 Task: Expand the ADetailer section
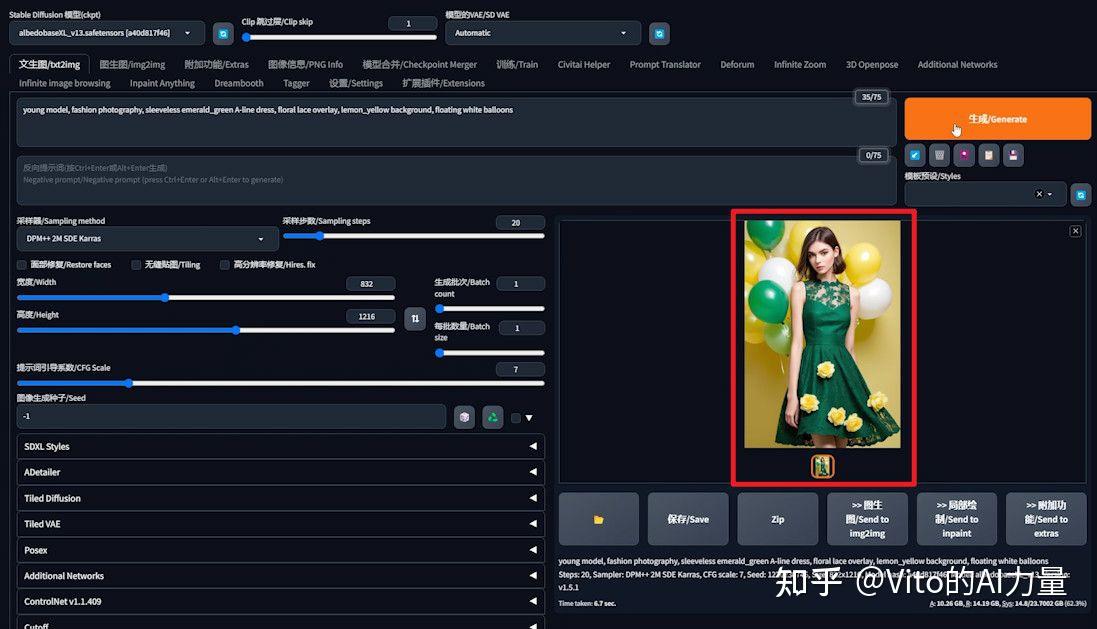tap(281, 472)
